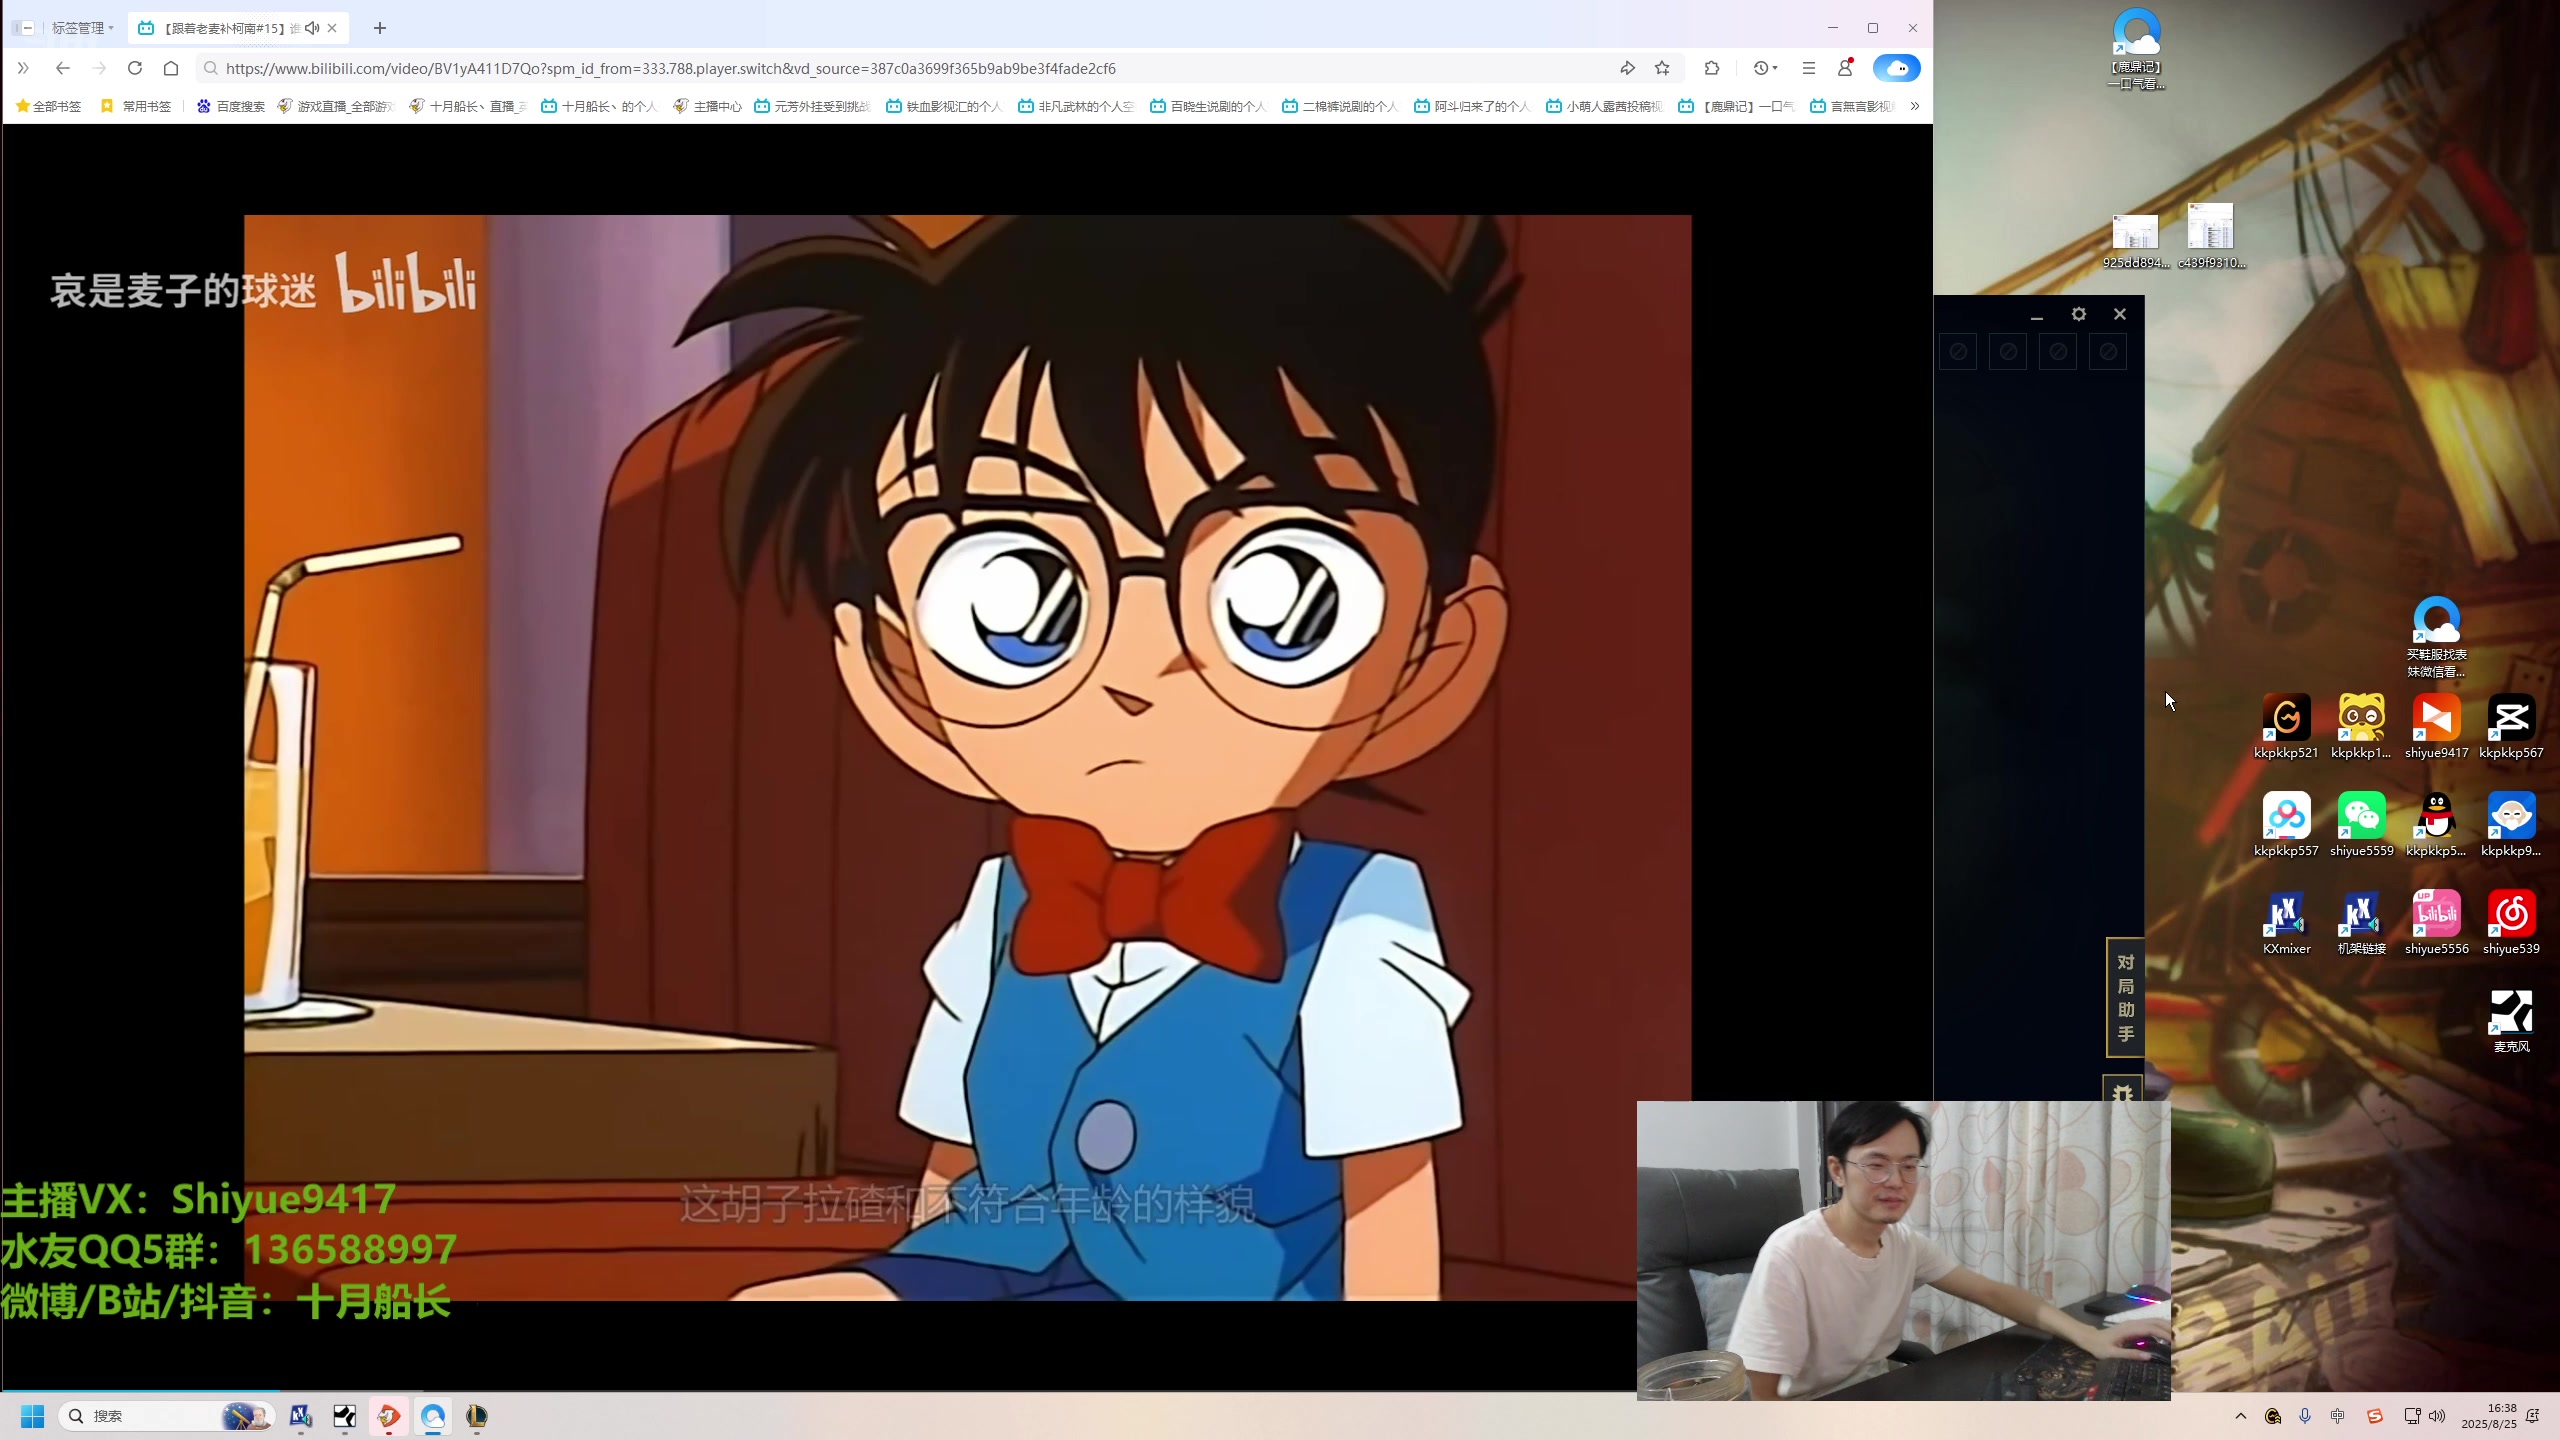Minimize the dark game overlay panel

point(2036,316)
